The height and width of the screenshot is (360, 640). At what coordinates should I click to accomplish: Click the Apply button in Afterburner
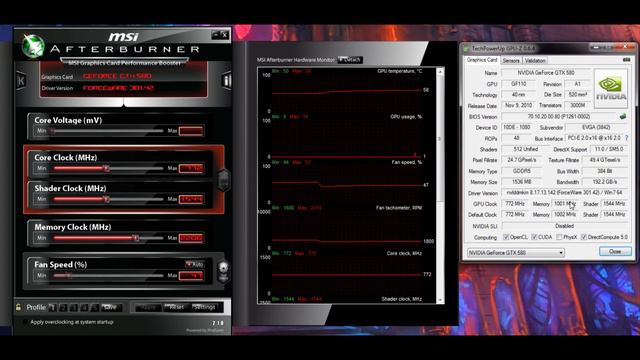click(x=148, y=307)
